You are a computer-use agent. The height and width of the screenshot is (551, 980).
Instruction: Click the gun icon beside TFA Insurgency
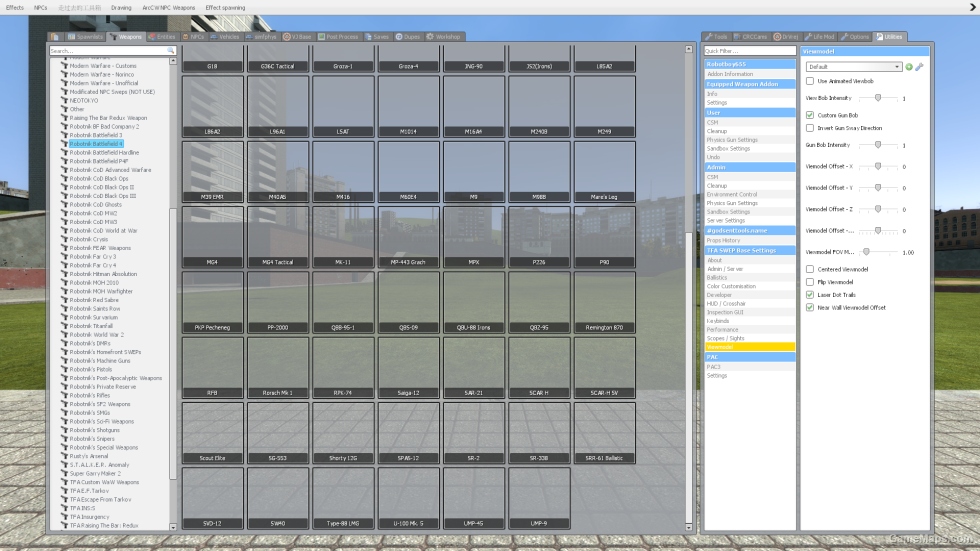coord(64,517)
